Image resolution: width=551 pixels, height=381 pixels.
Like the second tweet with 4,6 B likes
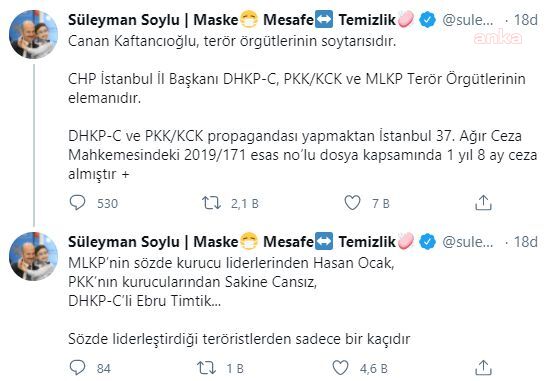(340, 368)
